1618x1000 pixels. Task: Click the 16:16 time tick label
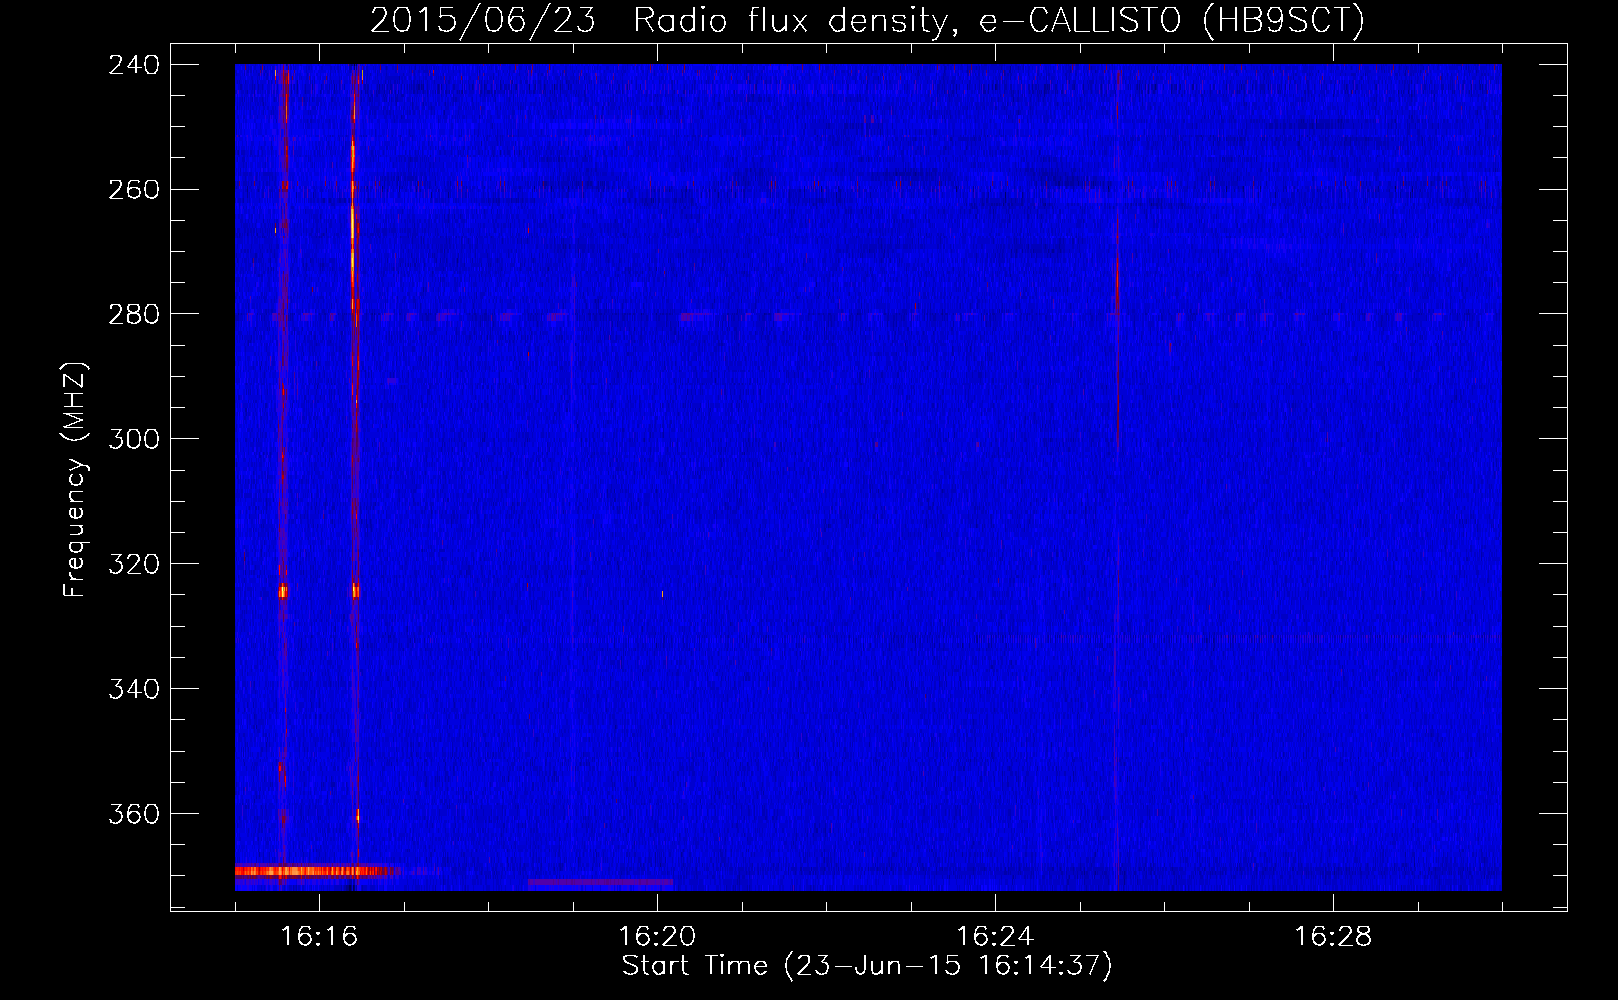coord(319,937)
